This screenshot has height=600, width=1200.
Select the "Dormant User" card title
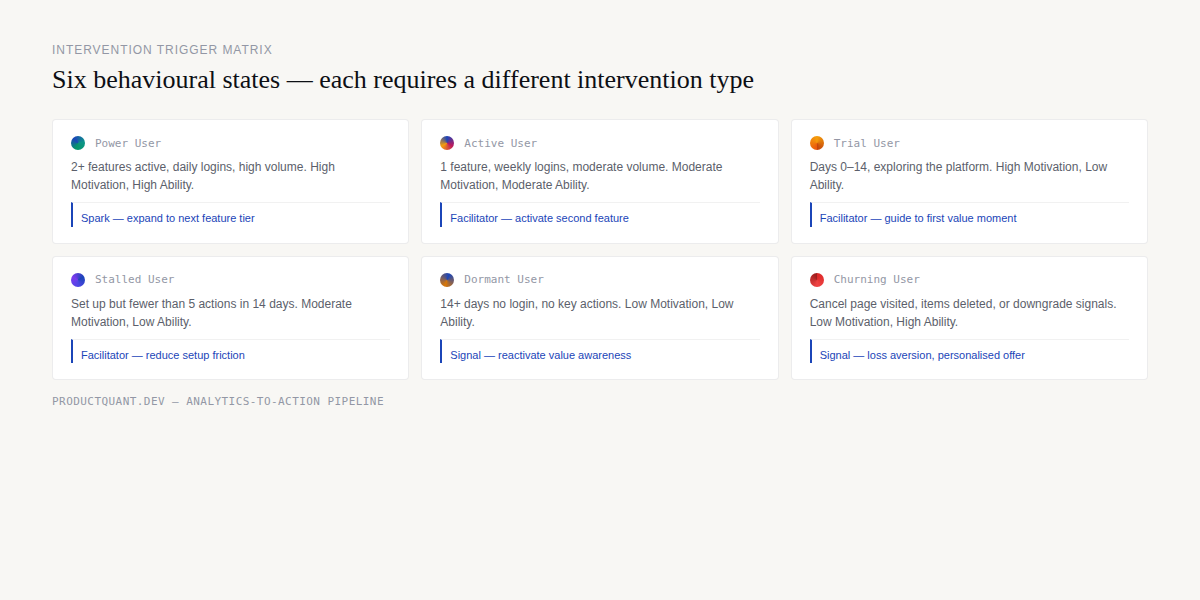coord(504,280)
